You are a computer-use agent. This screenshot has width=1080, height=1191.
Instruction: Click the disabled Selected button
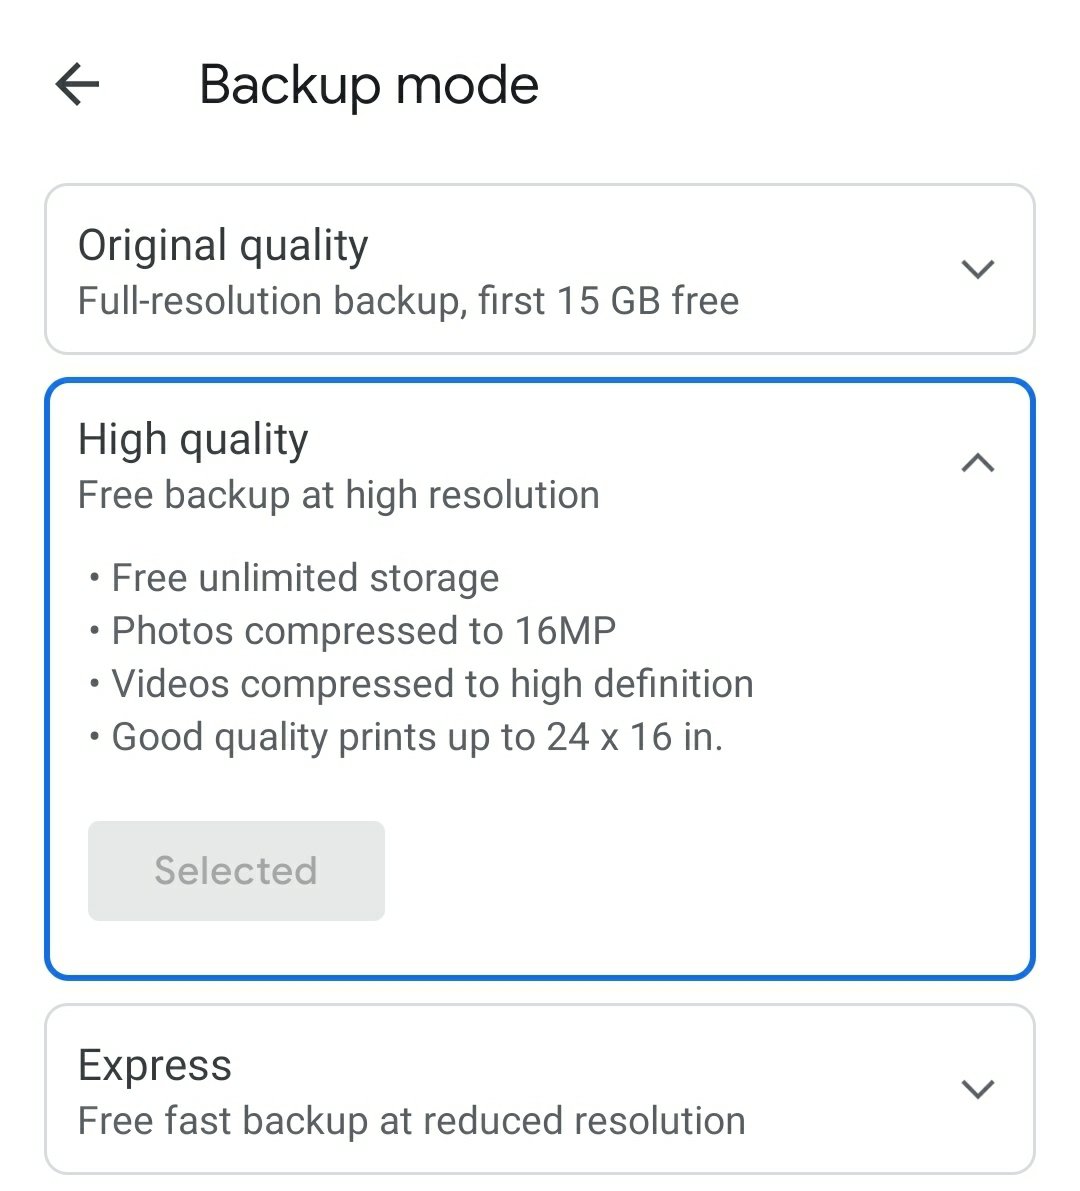(236, 871)
